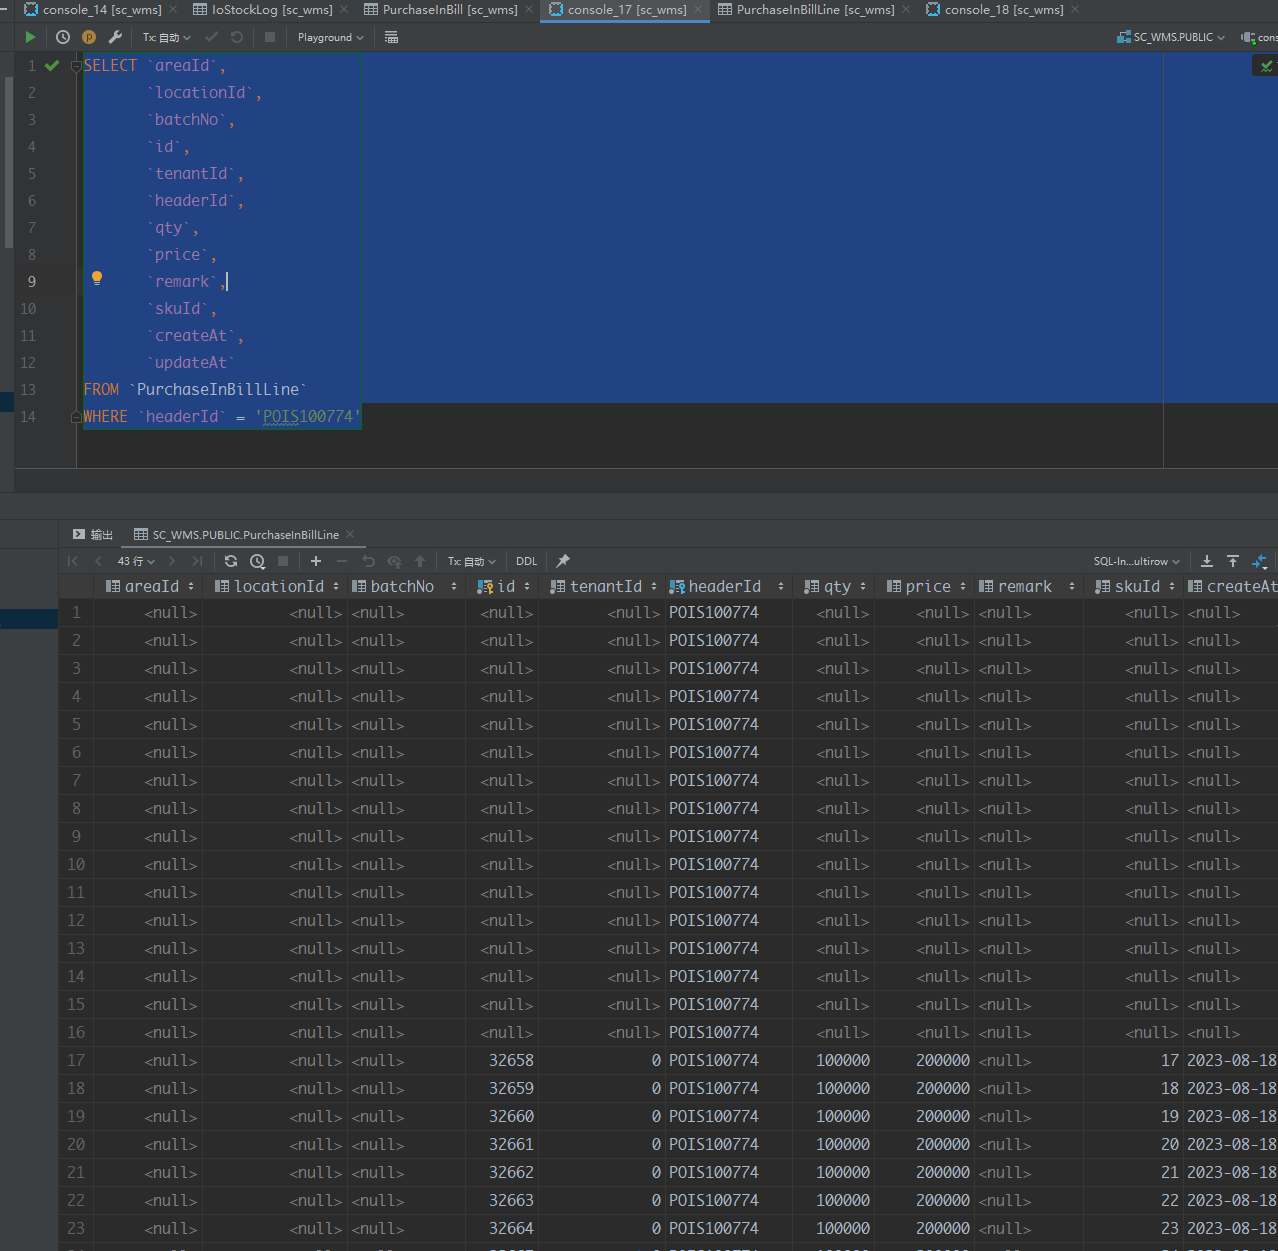The width and height of the screenshot is (1278, 1251).
Task: Stop the result grid loading
Action: click(283, 561)
